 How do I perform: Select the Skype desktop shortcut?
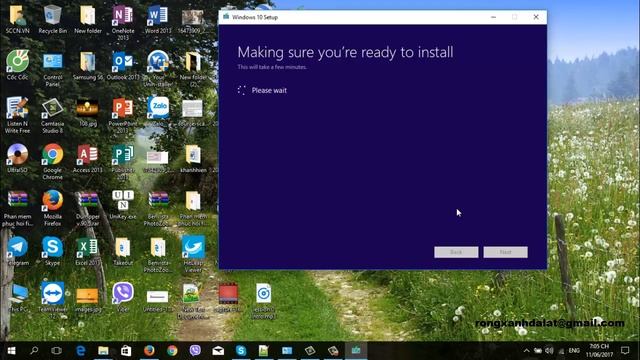tap(53, 251)
